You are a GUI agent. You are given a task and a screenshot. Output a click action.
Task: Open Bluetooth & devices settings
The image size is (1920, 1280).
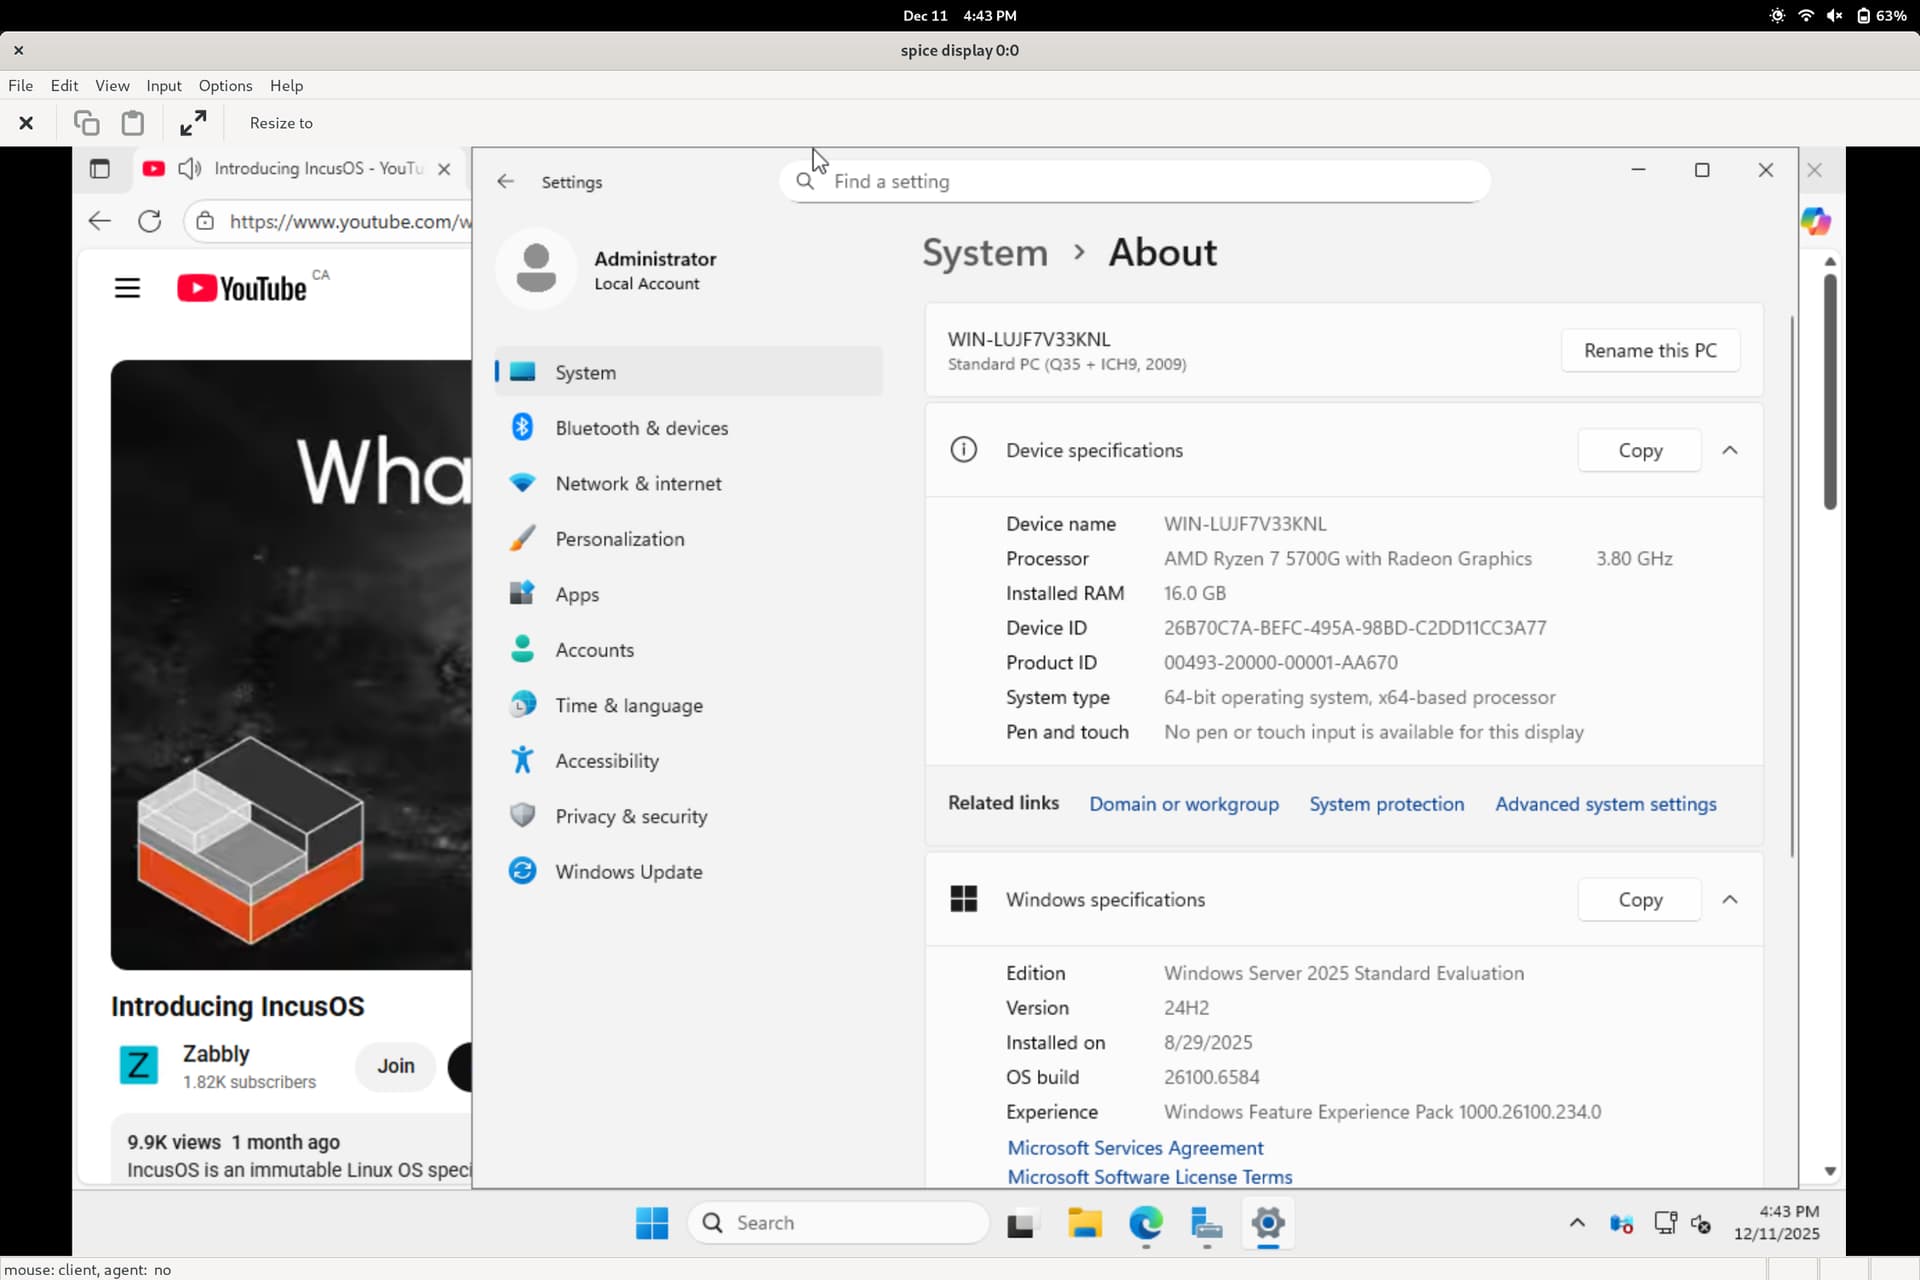[x=641, y=428]
